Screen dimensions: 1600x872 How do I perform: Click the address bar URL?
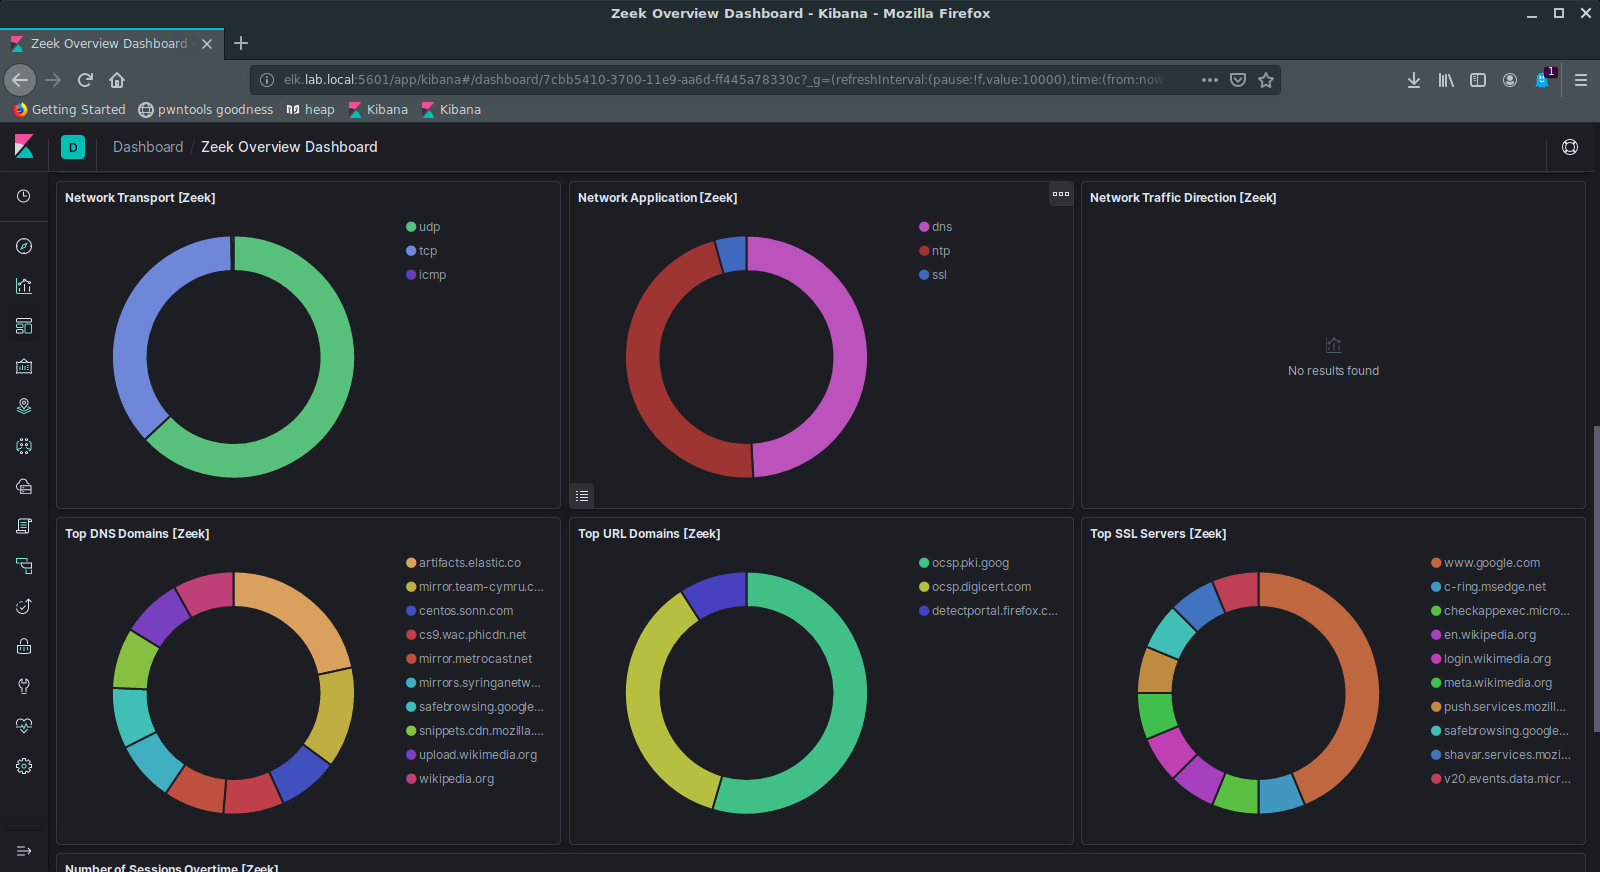click(724, 80)
